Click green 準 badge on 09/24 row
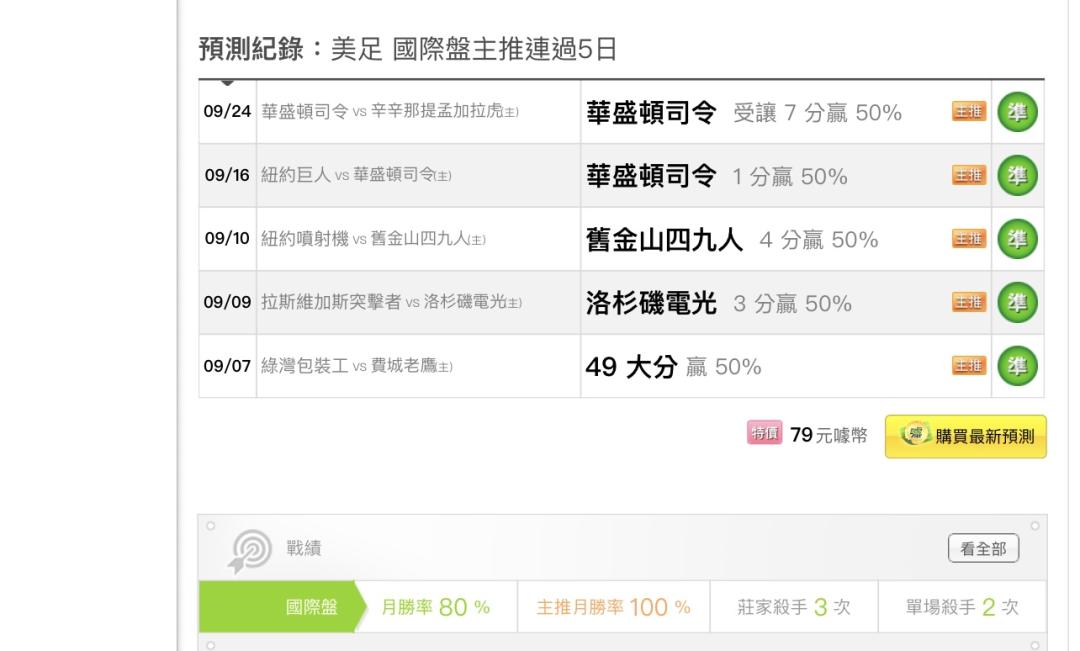 1017,112
